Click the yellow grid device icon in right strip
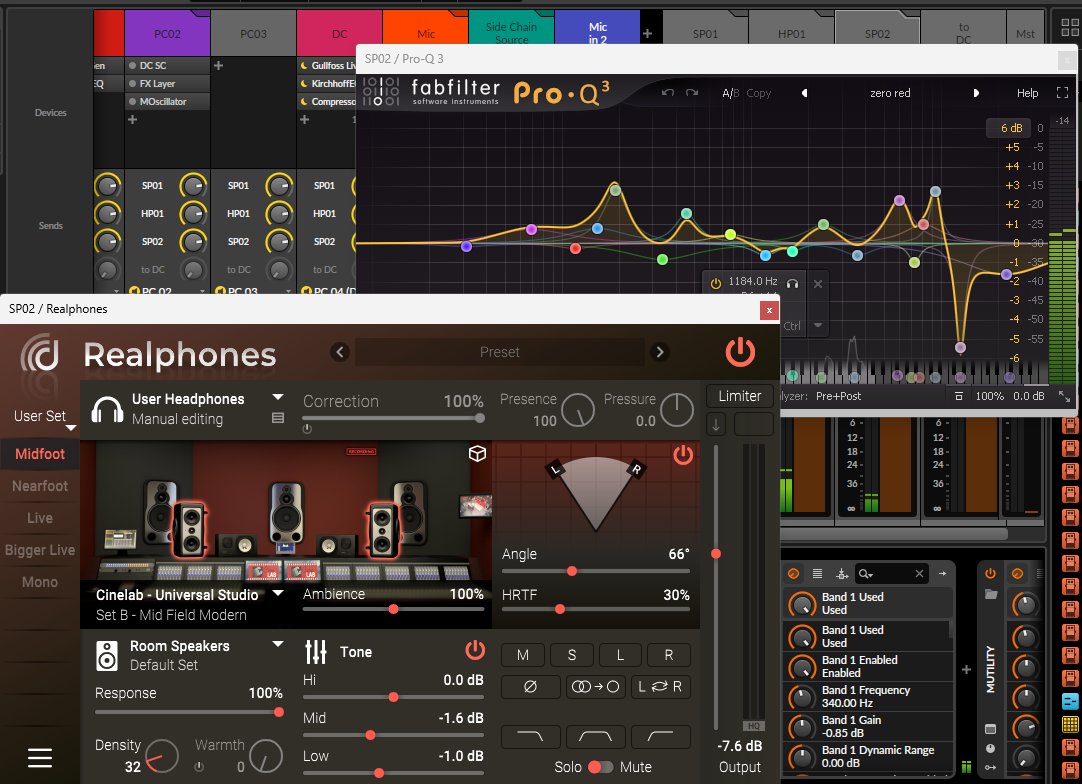The width and height of the screenshot is (1082, 784). 1070,725
